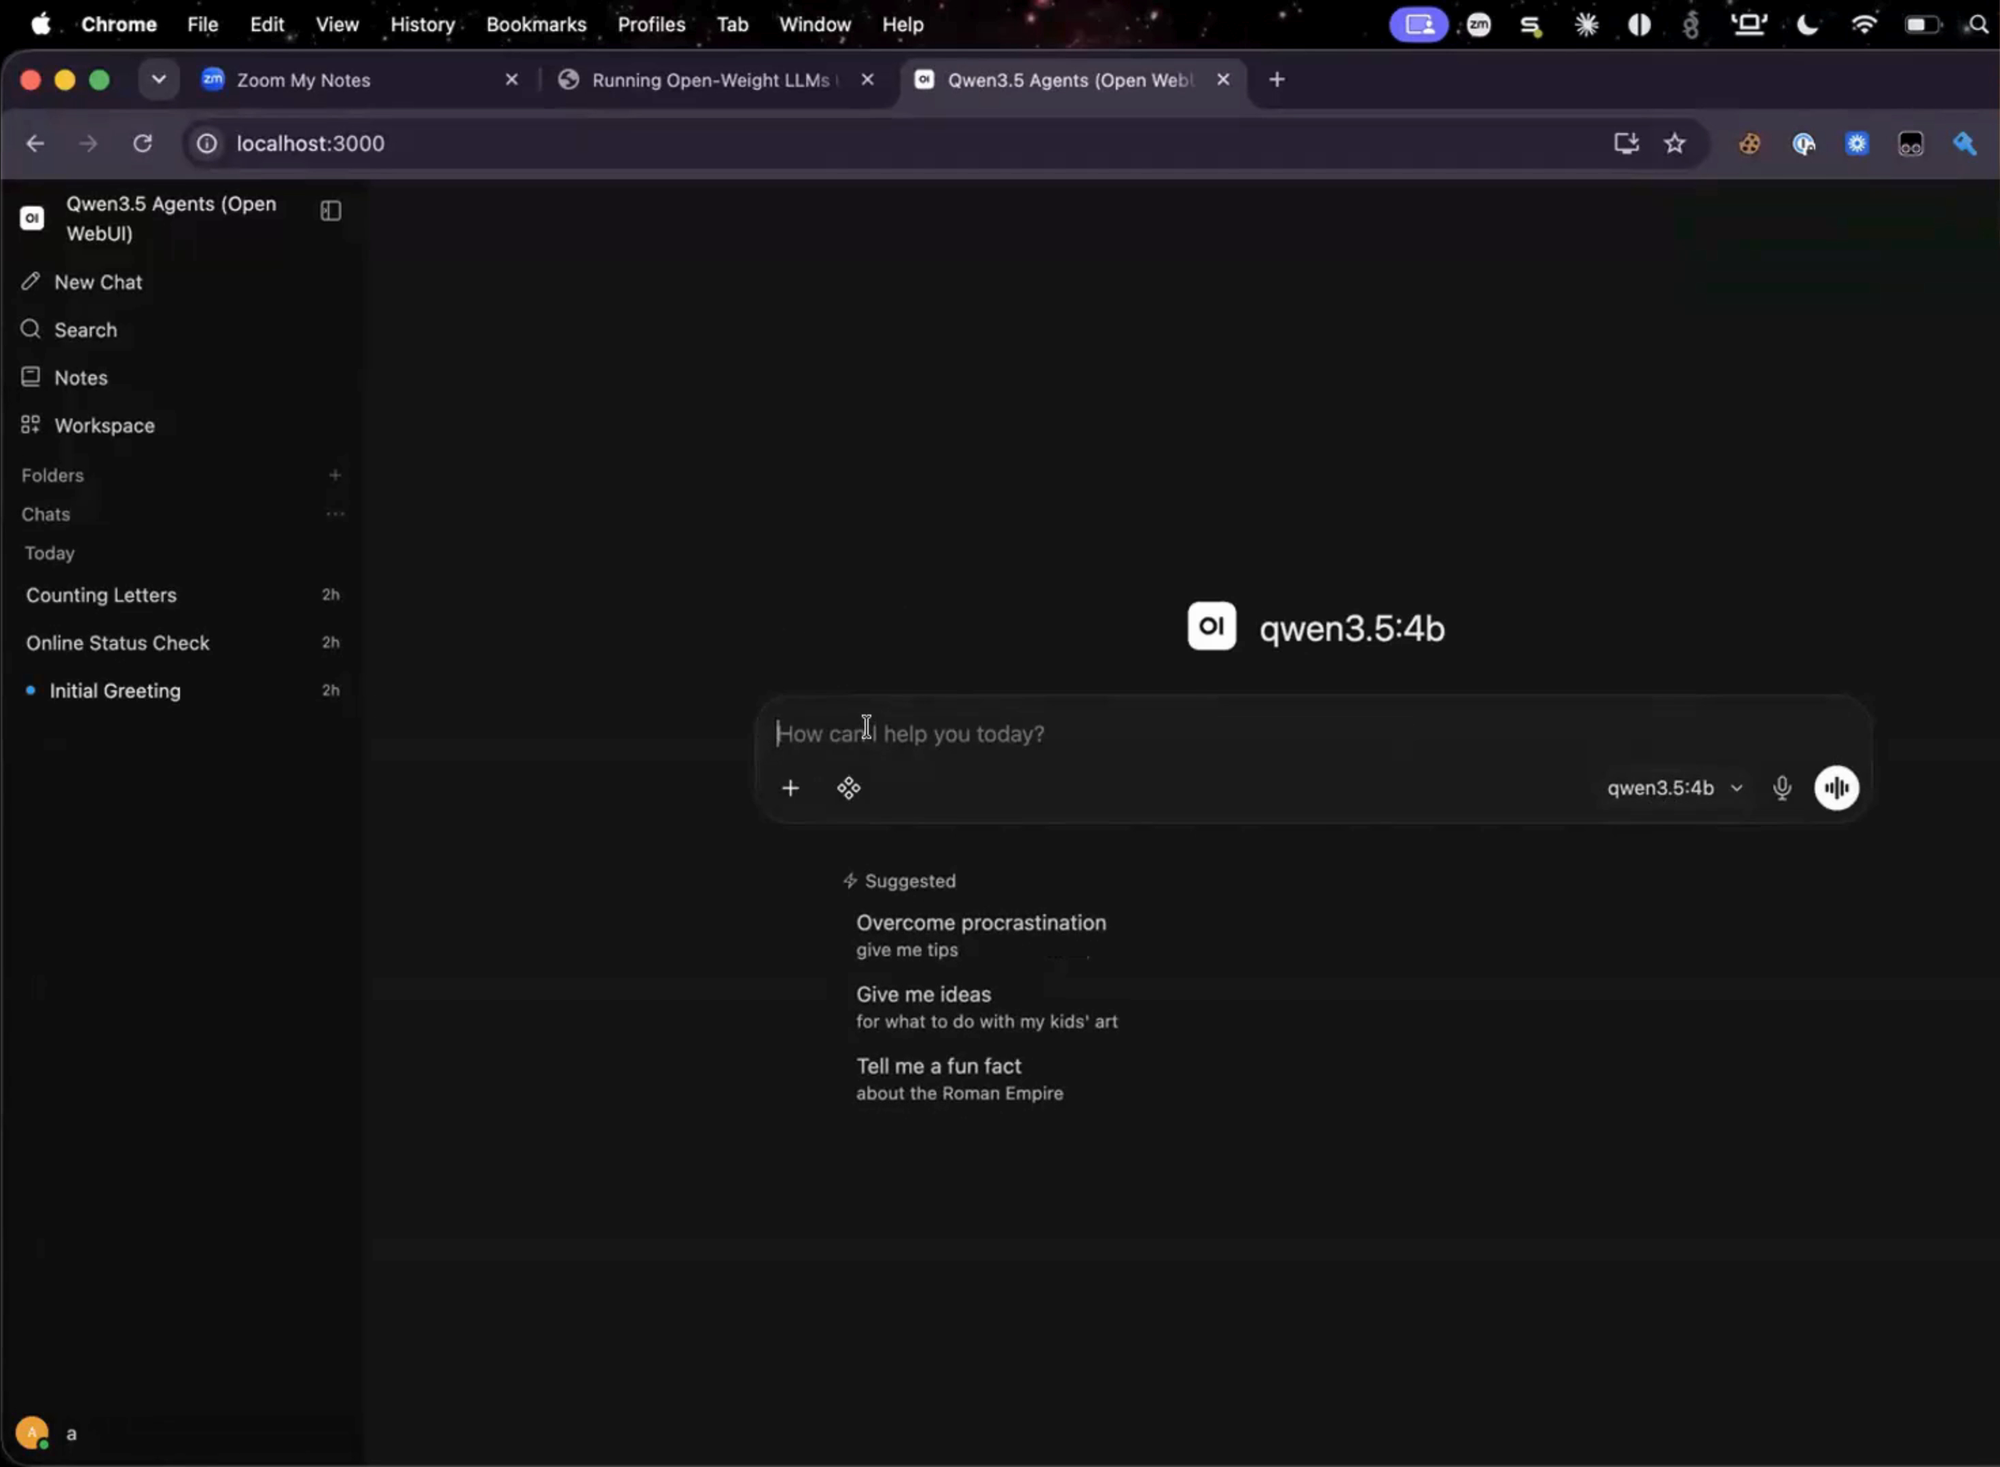Screen dimensions: 2000x1467
Task: Open the Counting Letters chat
Action: 182,595
